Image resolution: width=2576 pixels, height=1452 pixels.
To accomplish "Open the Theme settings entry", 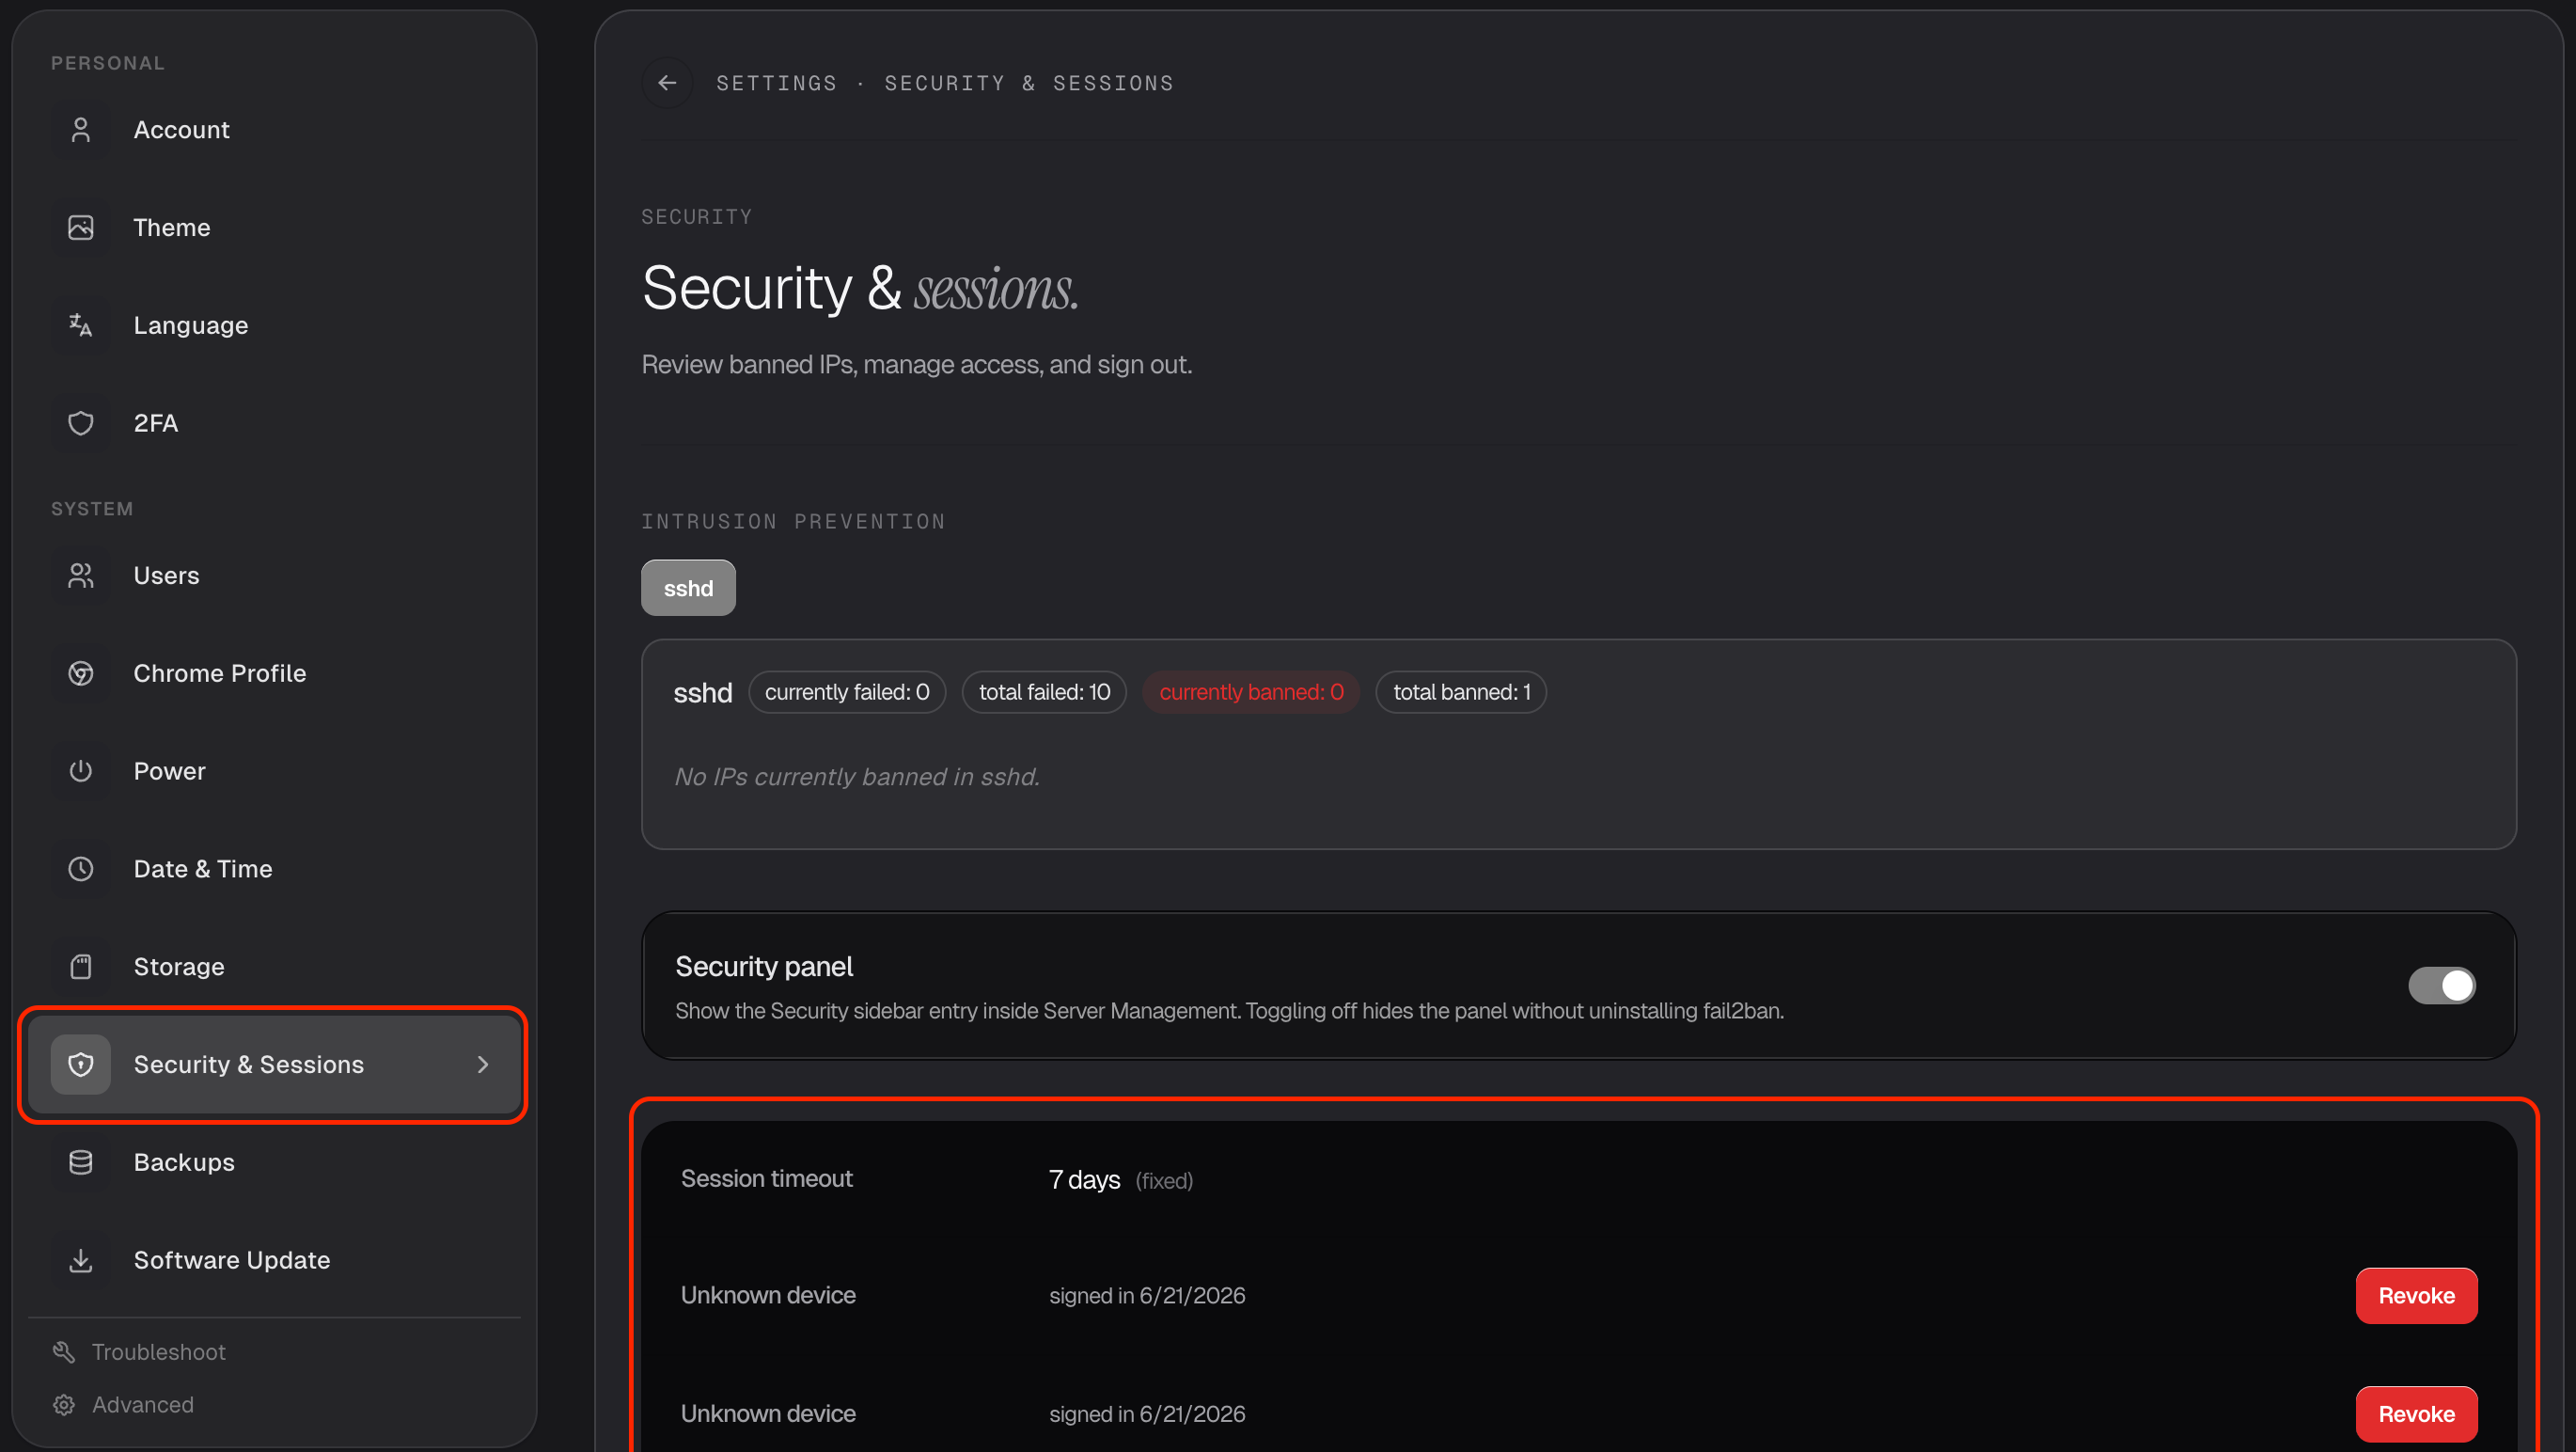I will (274, 228).
